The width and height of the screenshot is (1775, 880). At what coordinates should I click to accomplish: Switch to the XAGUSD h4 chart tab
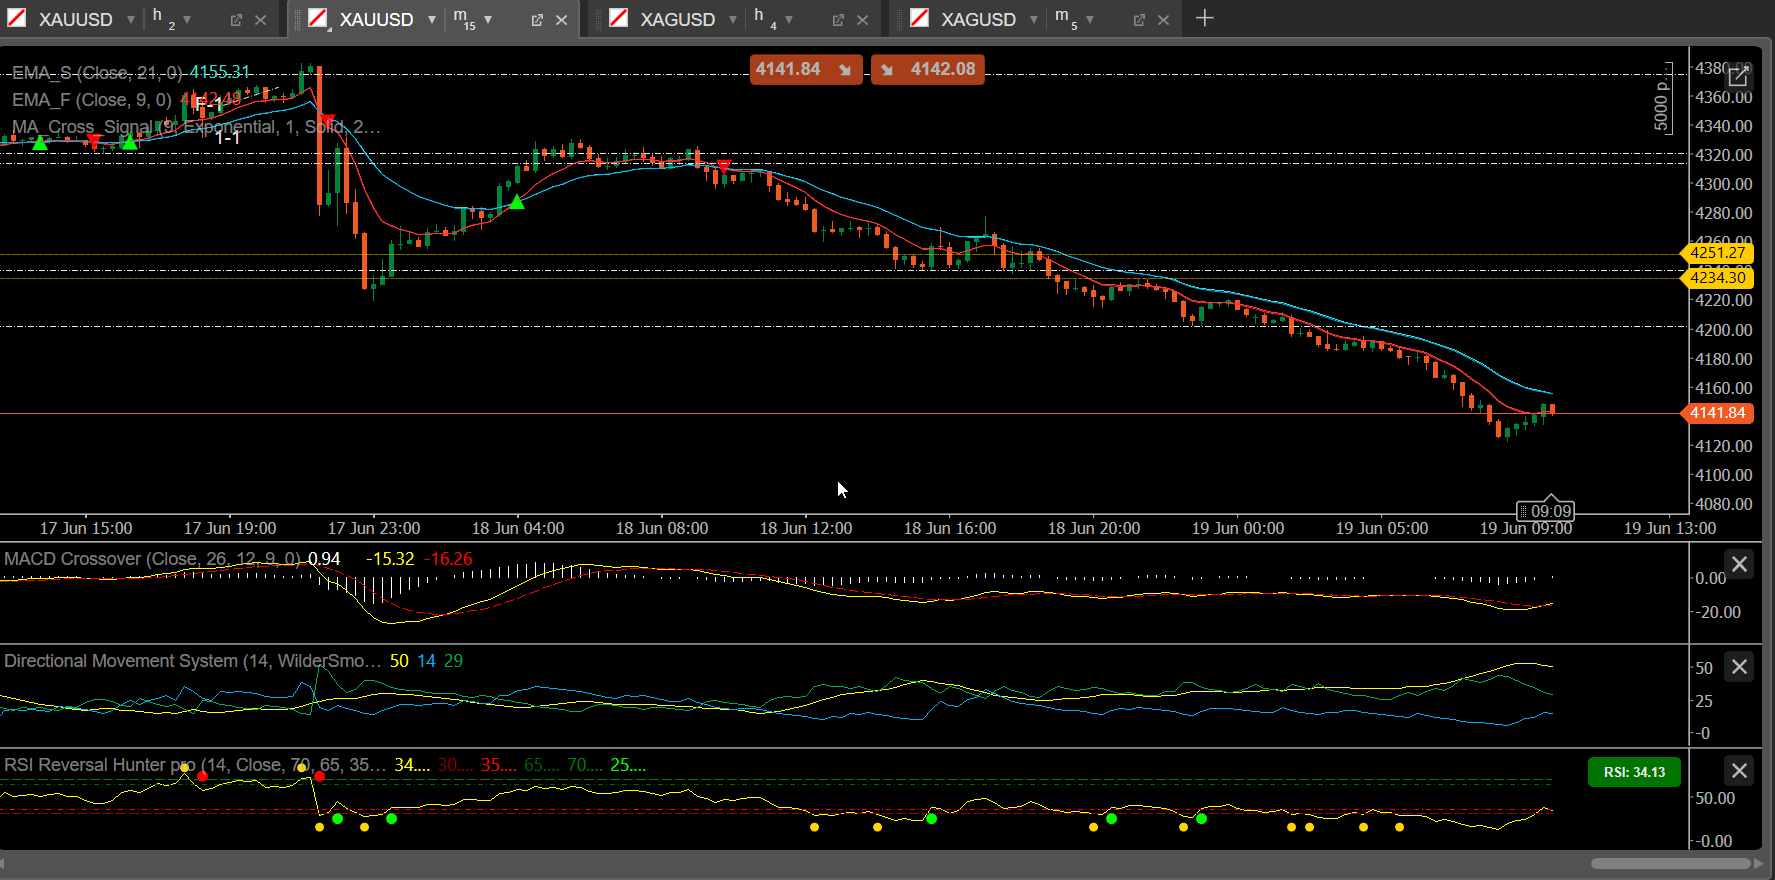(x=677, y=19)
